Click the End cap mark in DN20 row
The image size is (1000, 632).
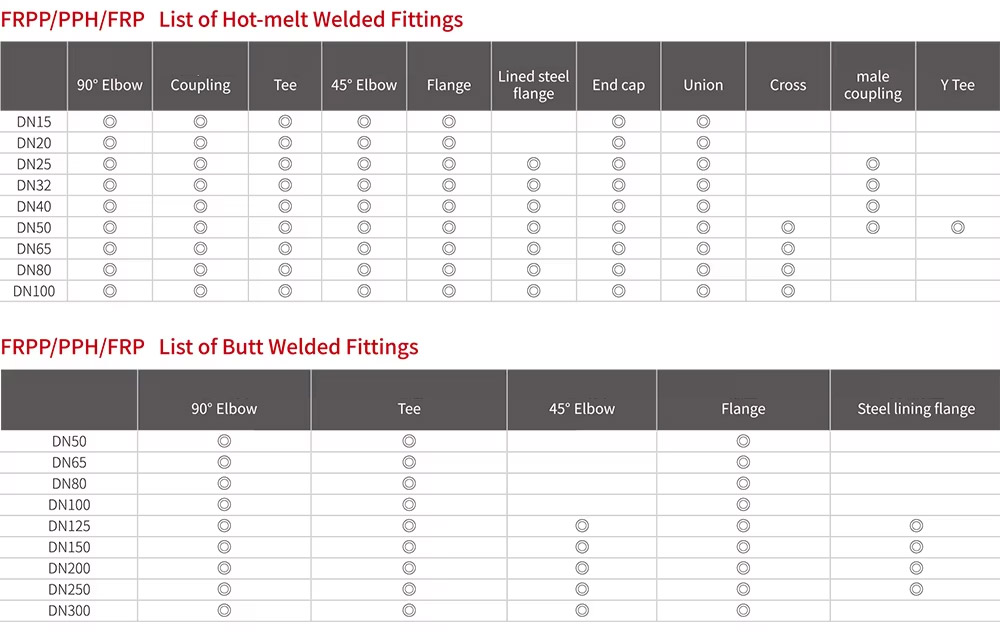(618, 143)
